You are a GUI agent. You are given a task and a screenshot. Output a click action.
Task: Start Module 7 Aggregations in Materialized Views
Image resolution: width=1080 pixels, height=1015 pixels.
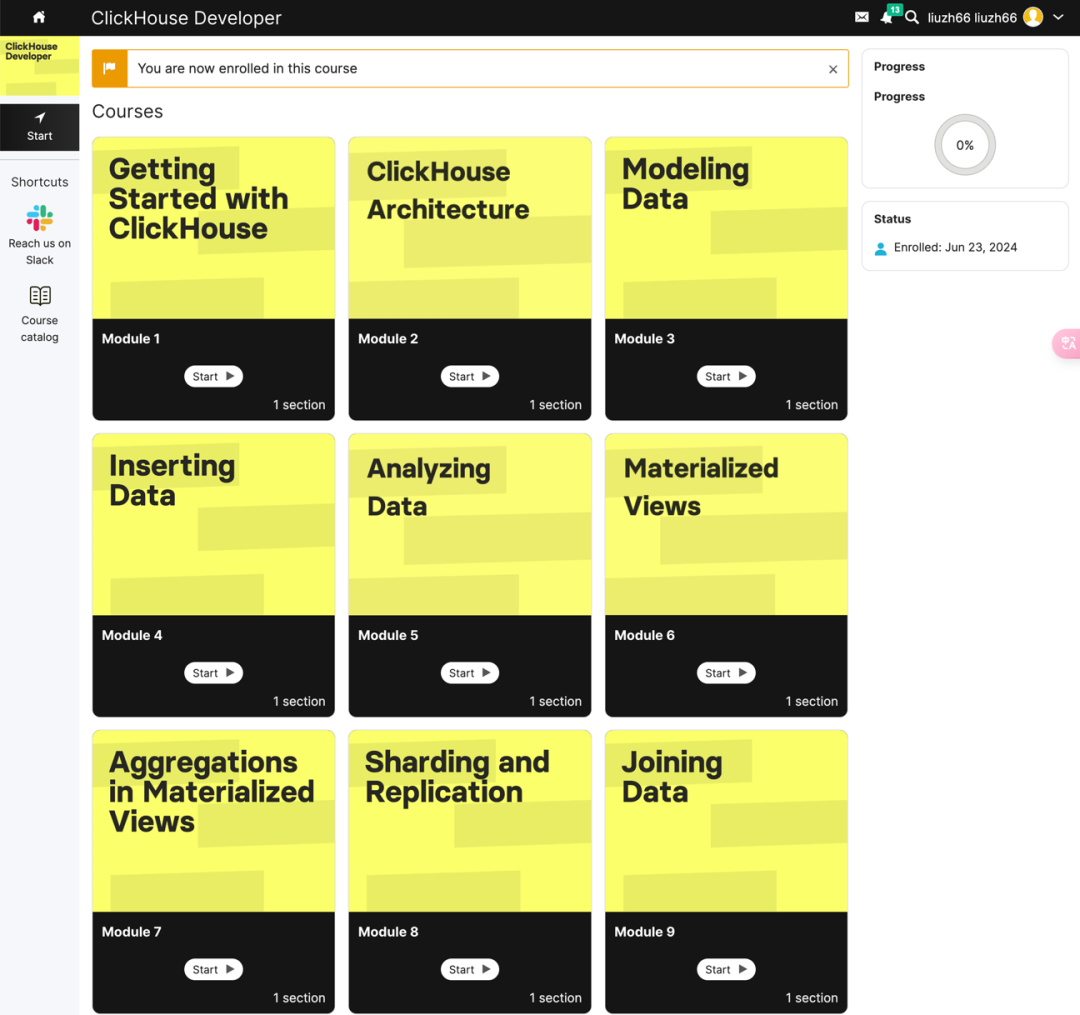click(214, 970)
